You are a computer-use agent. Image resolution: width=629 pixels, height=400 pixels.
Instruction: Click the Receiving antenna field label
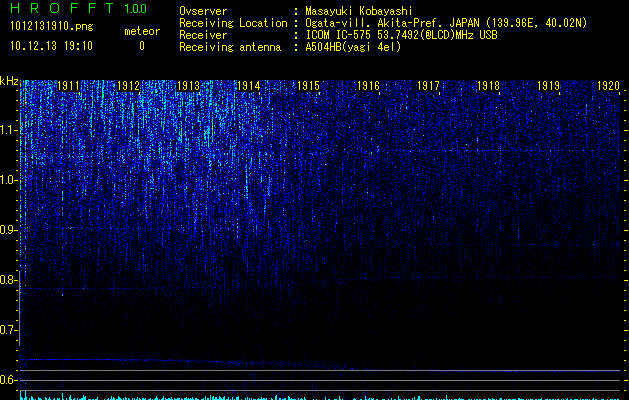tap(230, 47)
